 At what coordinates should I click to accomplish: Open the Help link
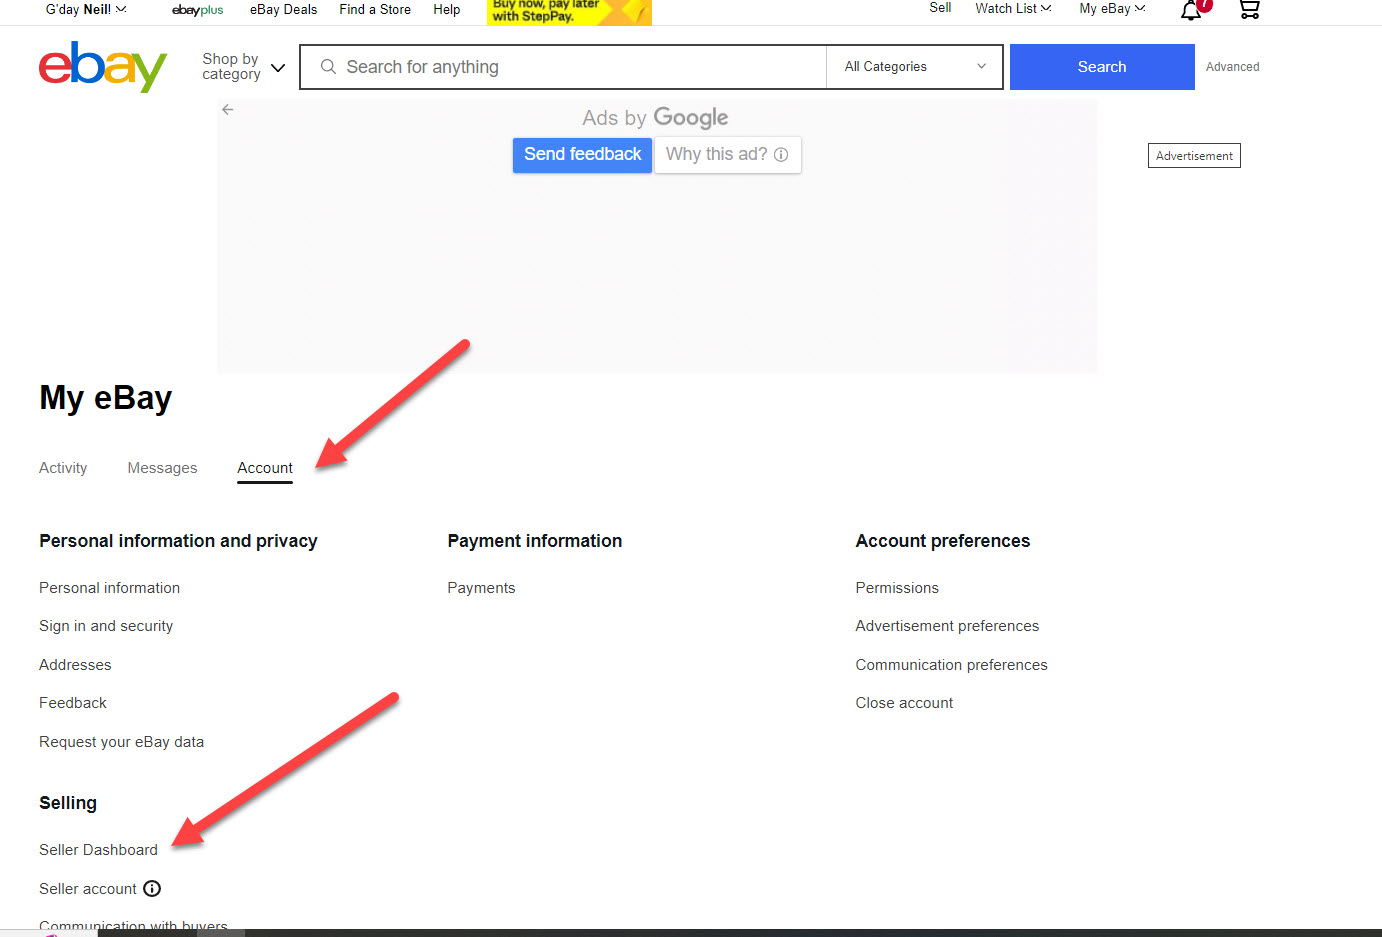pyautogui.click(x=446, y=9)
